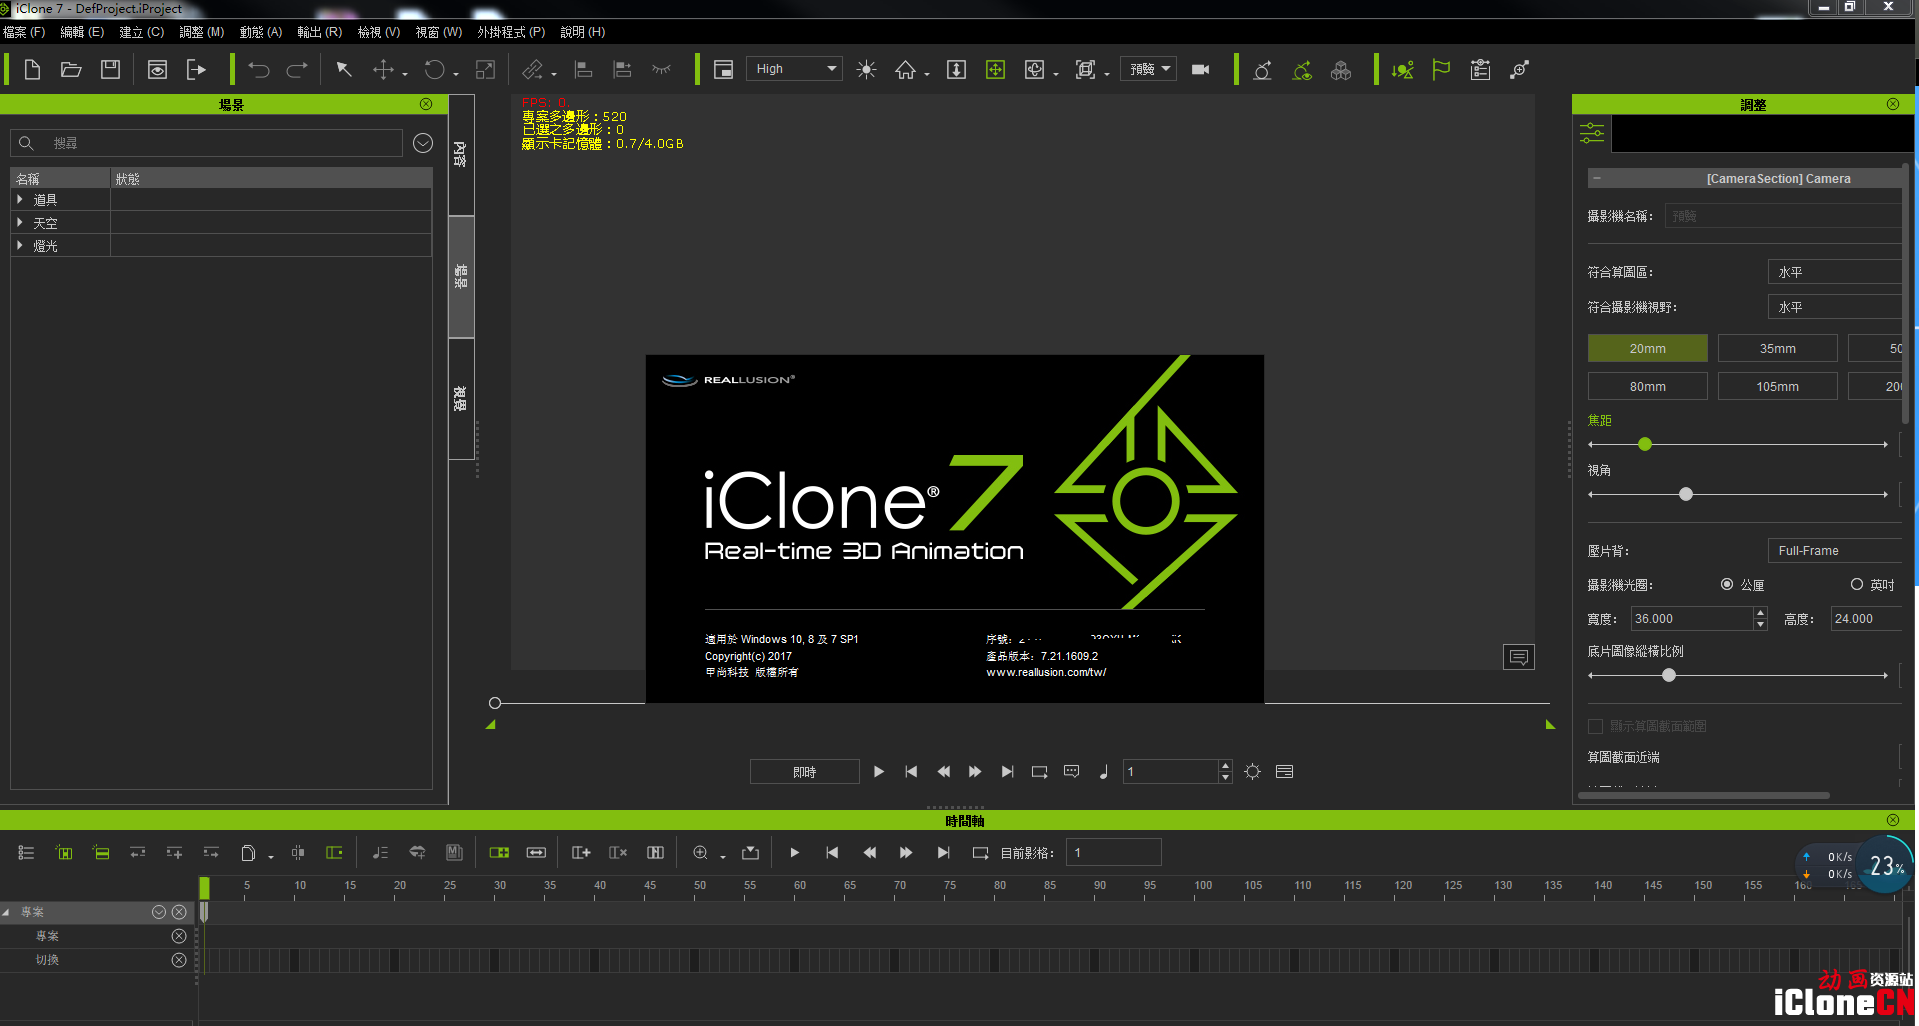Toggle the 專案 track circle-x icon
This screenshot has height=1026, width=1919.
click(179, 936)
